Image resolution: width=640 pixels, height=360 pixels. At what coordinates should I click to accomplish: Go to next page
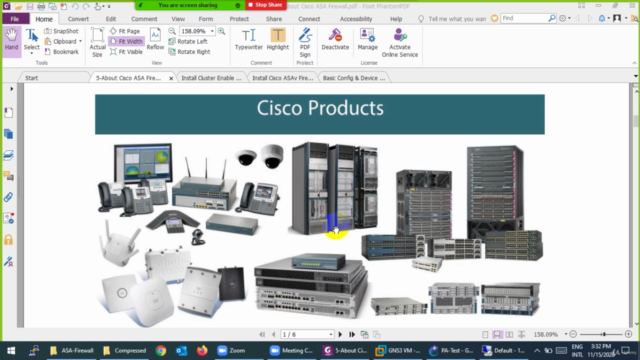[340, 334]
